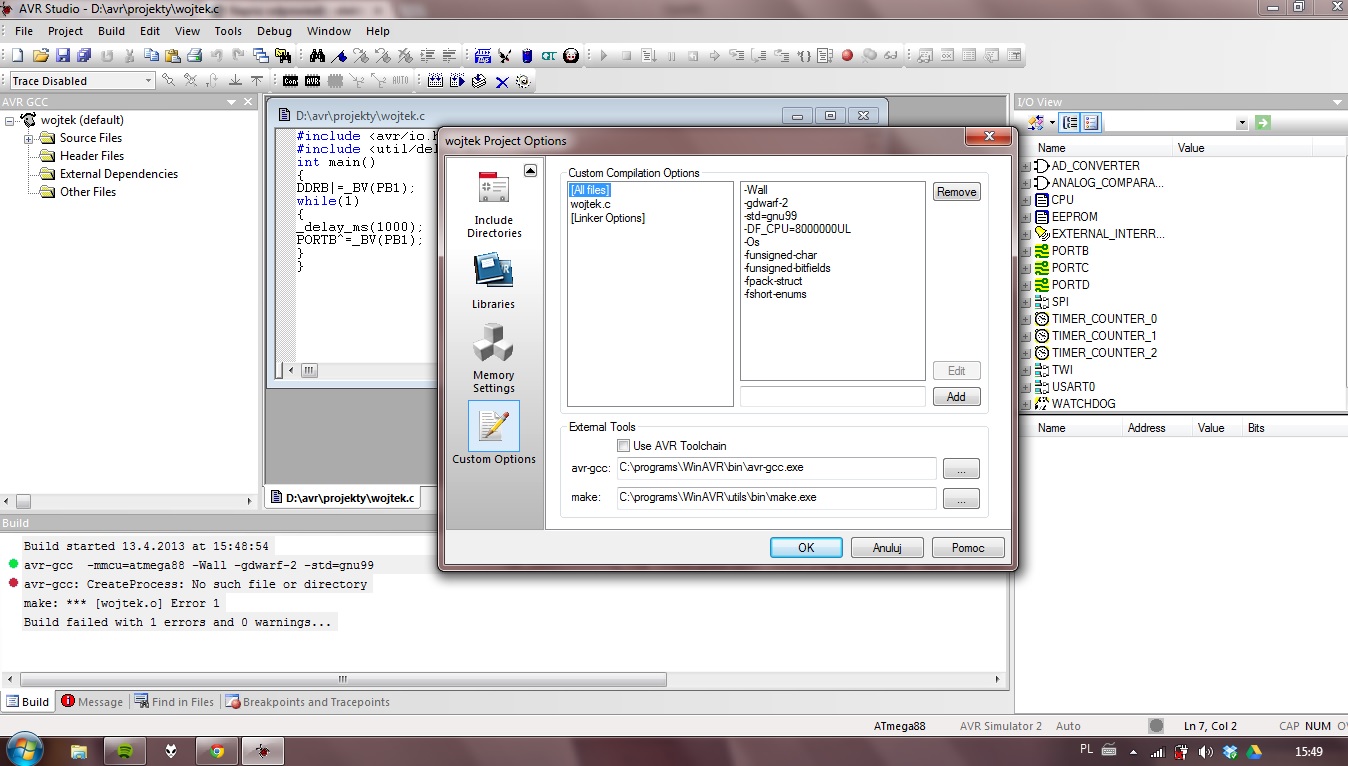Click the Remove button
Image resolution: width=1348 pixels, height=766 pixels.
pyautogui.click(x=956, y=192)
